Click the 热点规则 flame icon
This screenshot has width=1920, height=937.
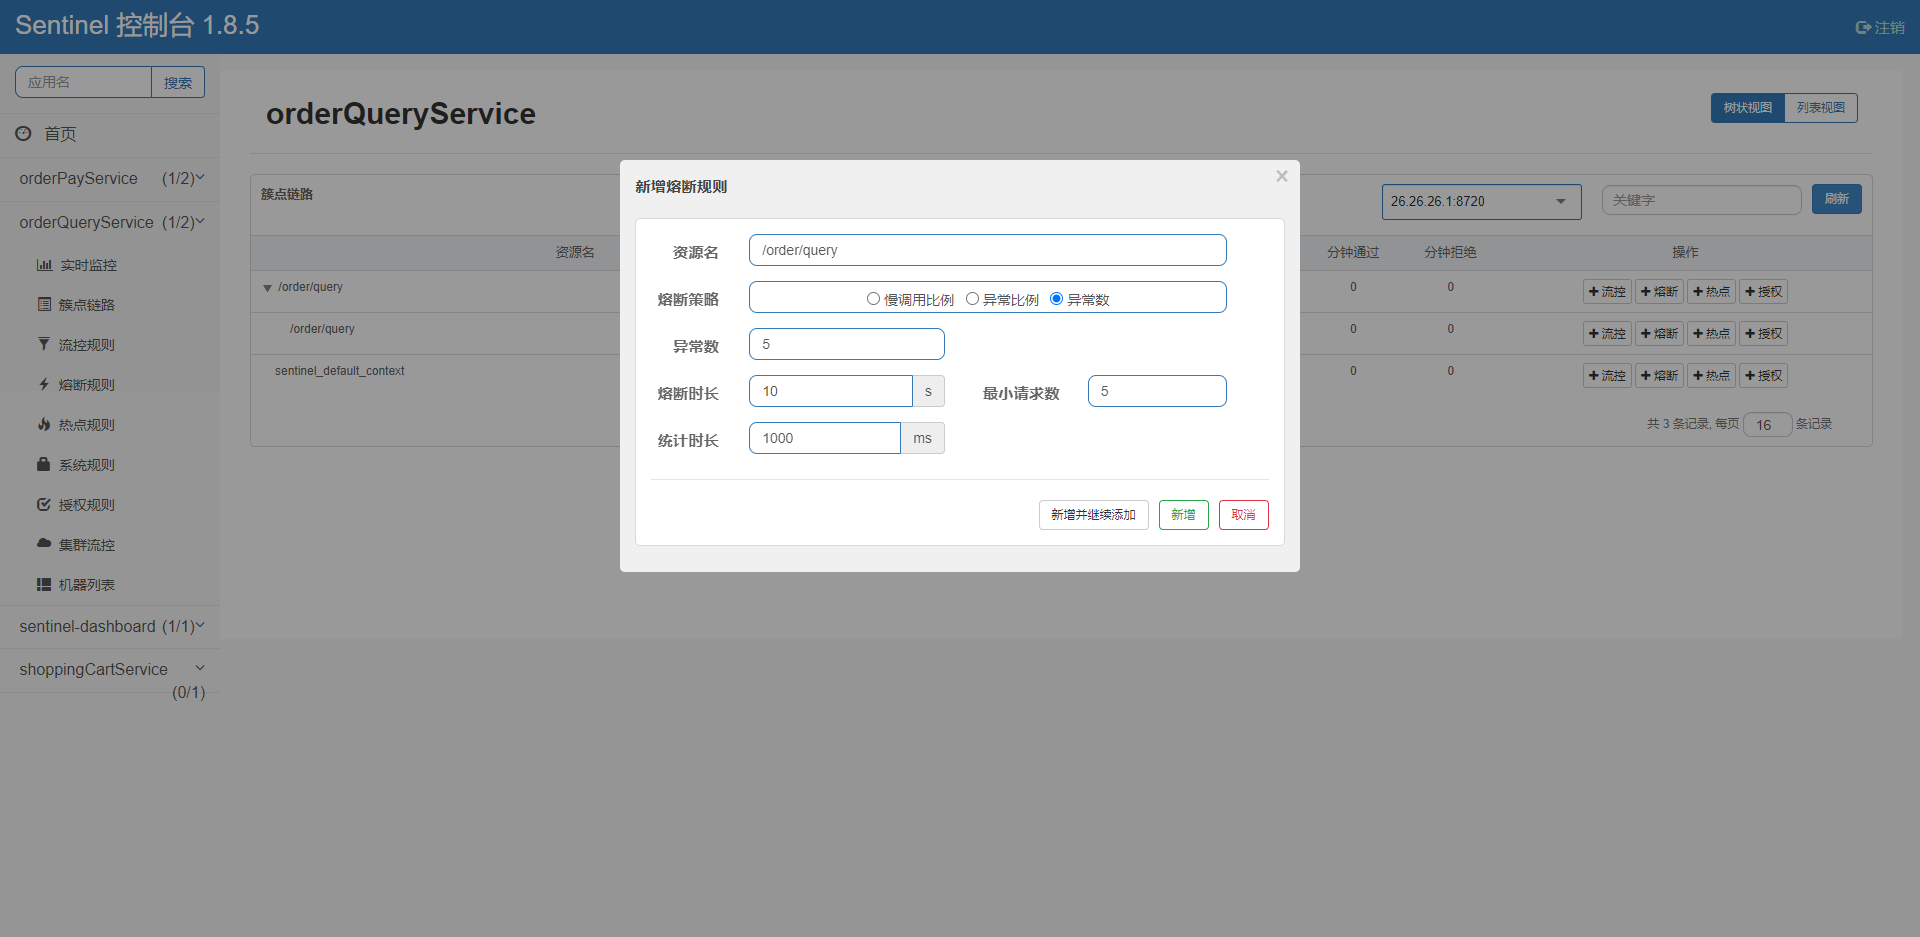point(44,424)
